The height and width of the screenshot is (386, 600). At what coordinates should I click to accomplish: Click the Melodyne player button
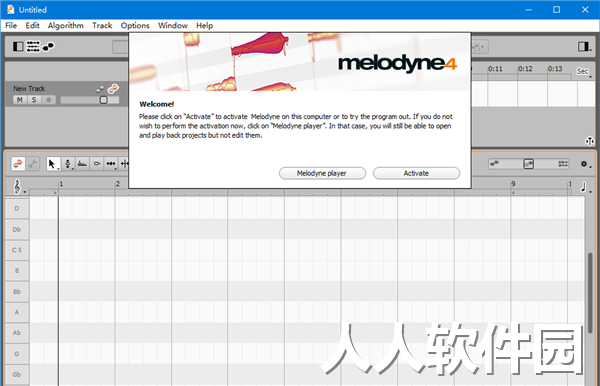[x=322, y=173]
